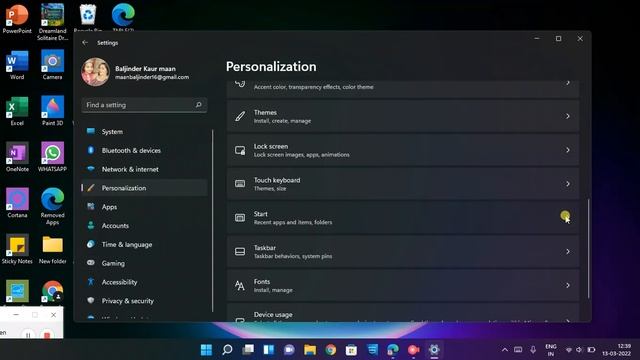Screen dimensions: 640x360
Task: Click the pause button in recorder window
Action: [28, 334]
